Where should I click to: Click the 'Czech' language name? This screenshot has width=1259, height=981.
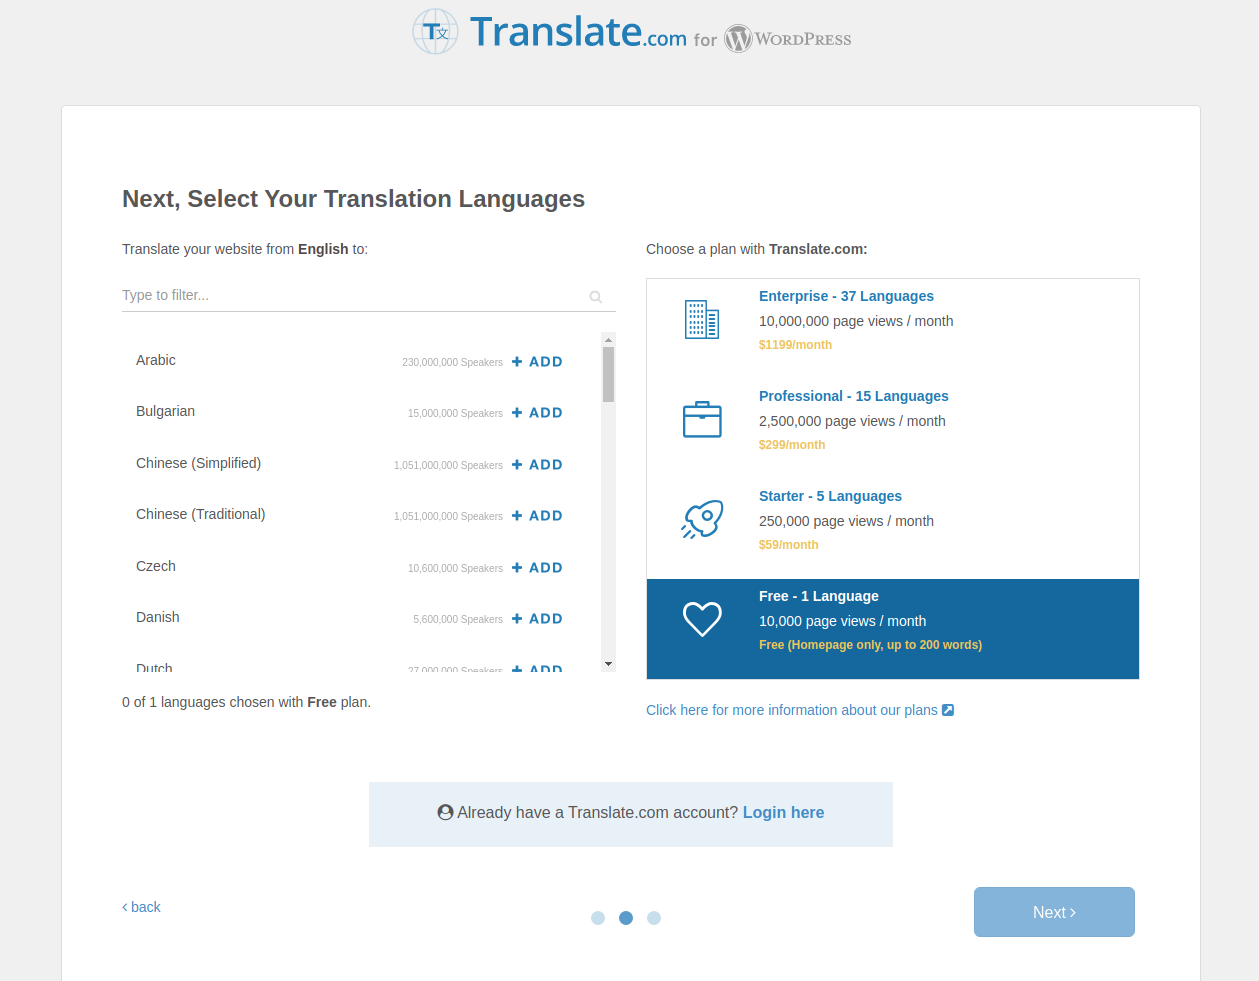pos(156,566)
